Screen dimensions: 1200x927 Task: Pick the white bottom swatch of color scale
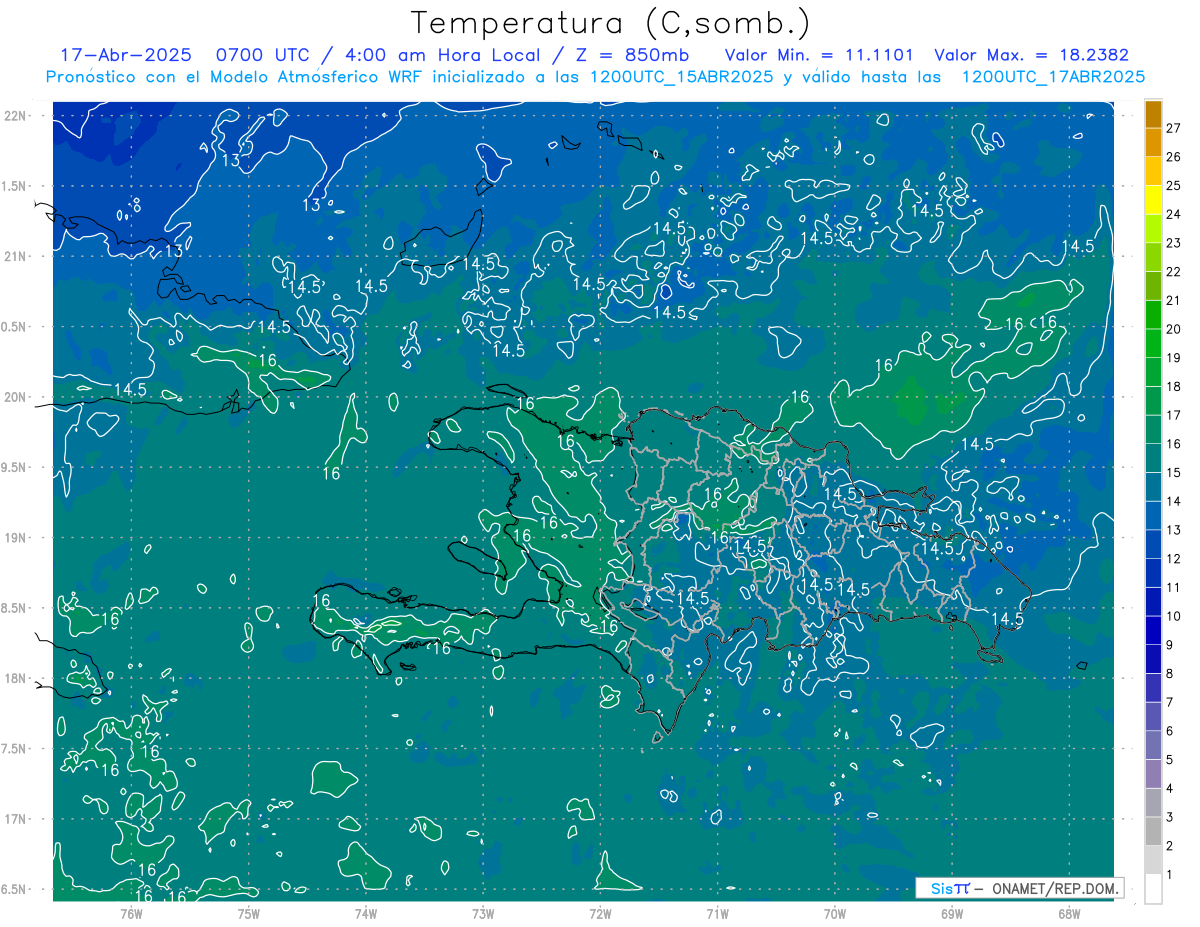coord(1153,889)
